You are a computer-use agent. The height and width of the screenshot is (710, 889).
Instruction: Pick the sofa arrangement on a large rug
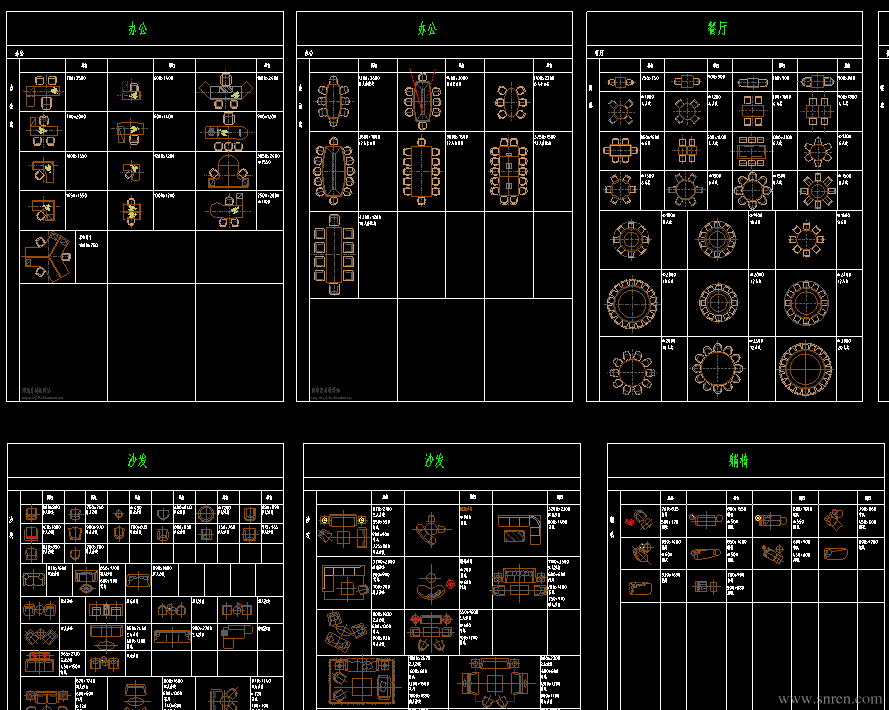(x=361, y=681)
